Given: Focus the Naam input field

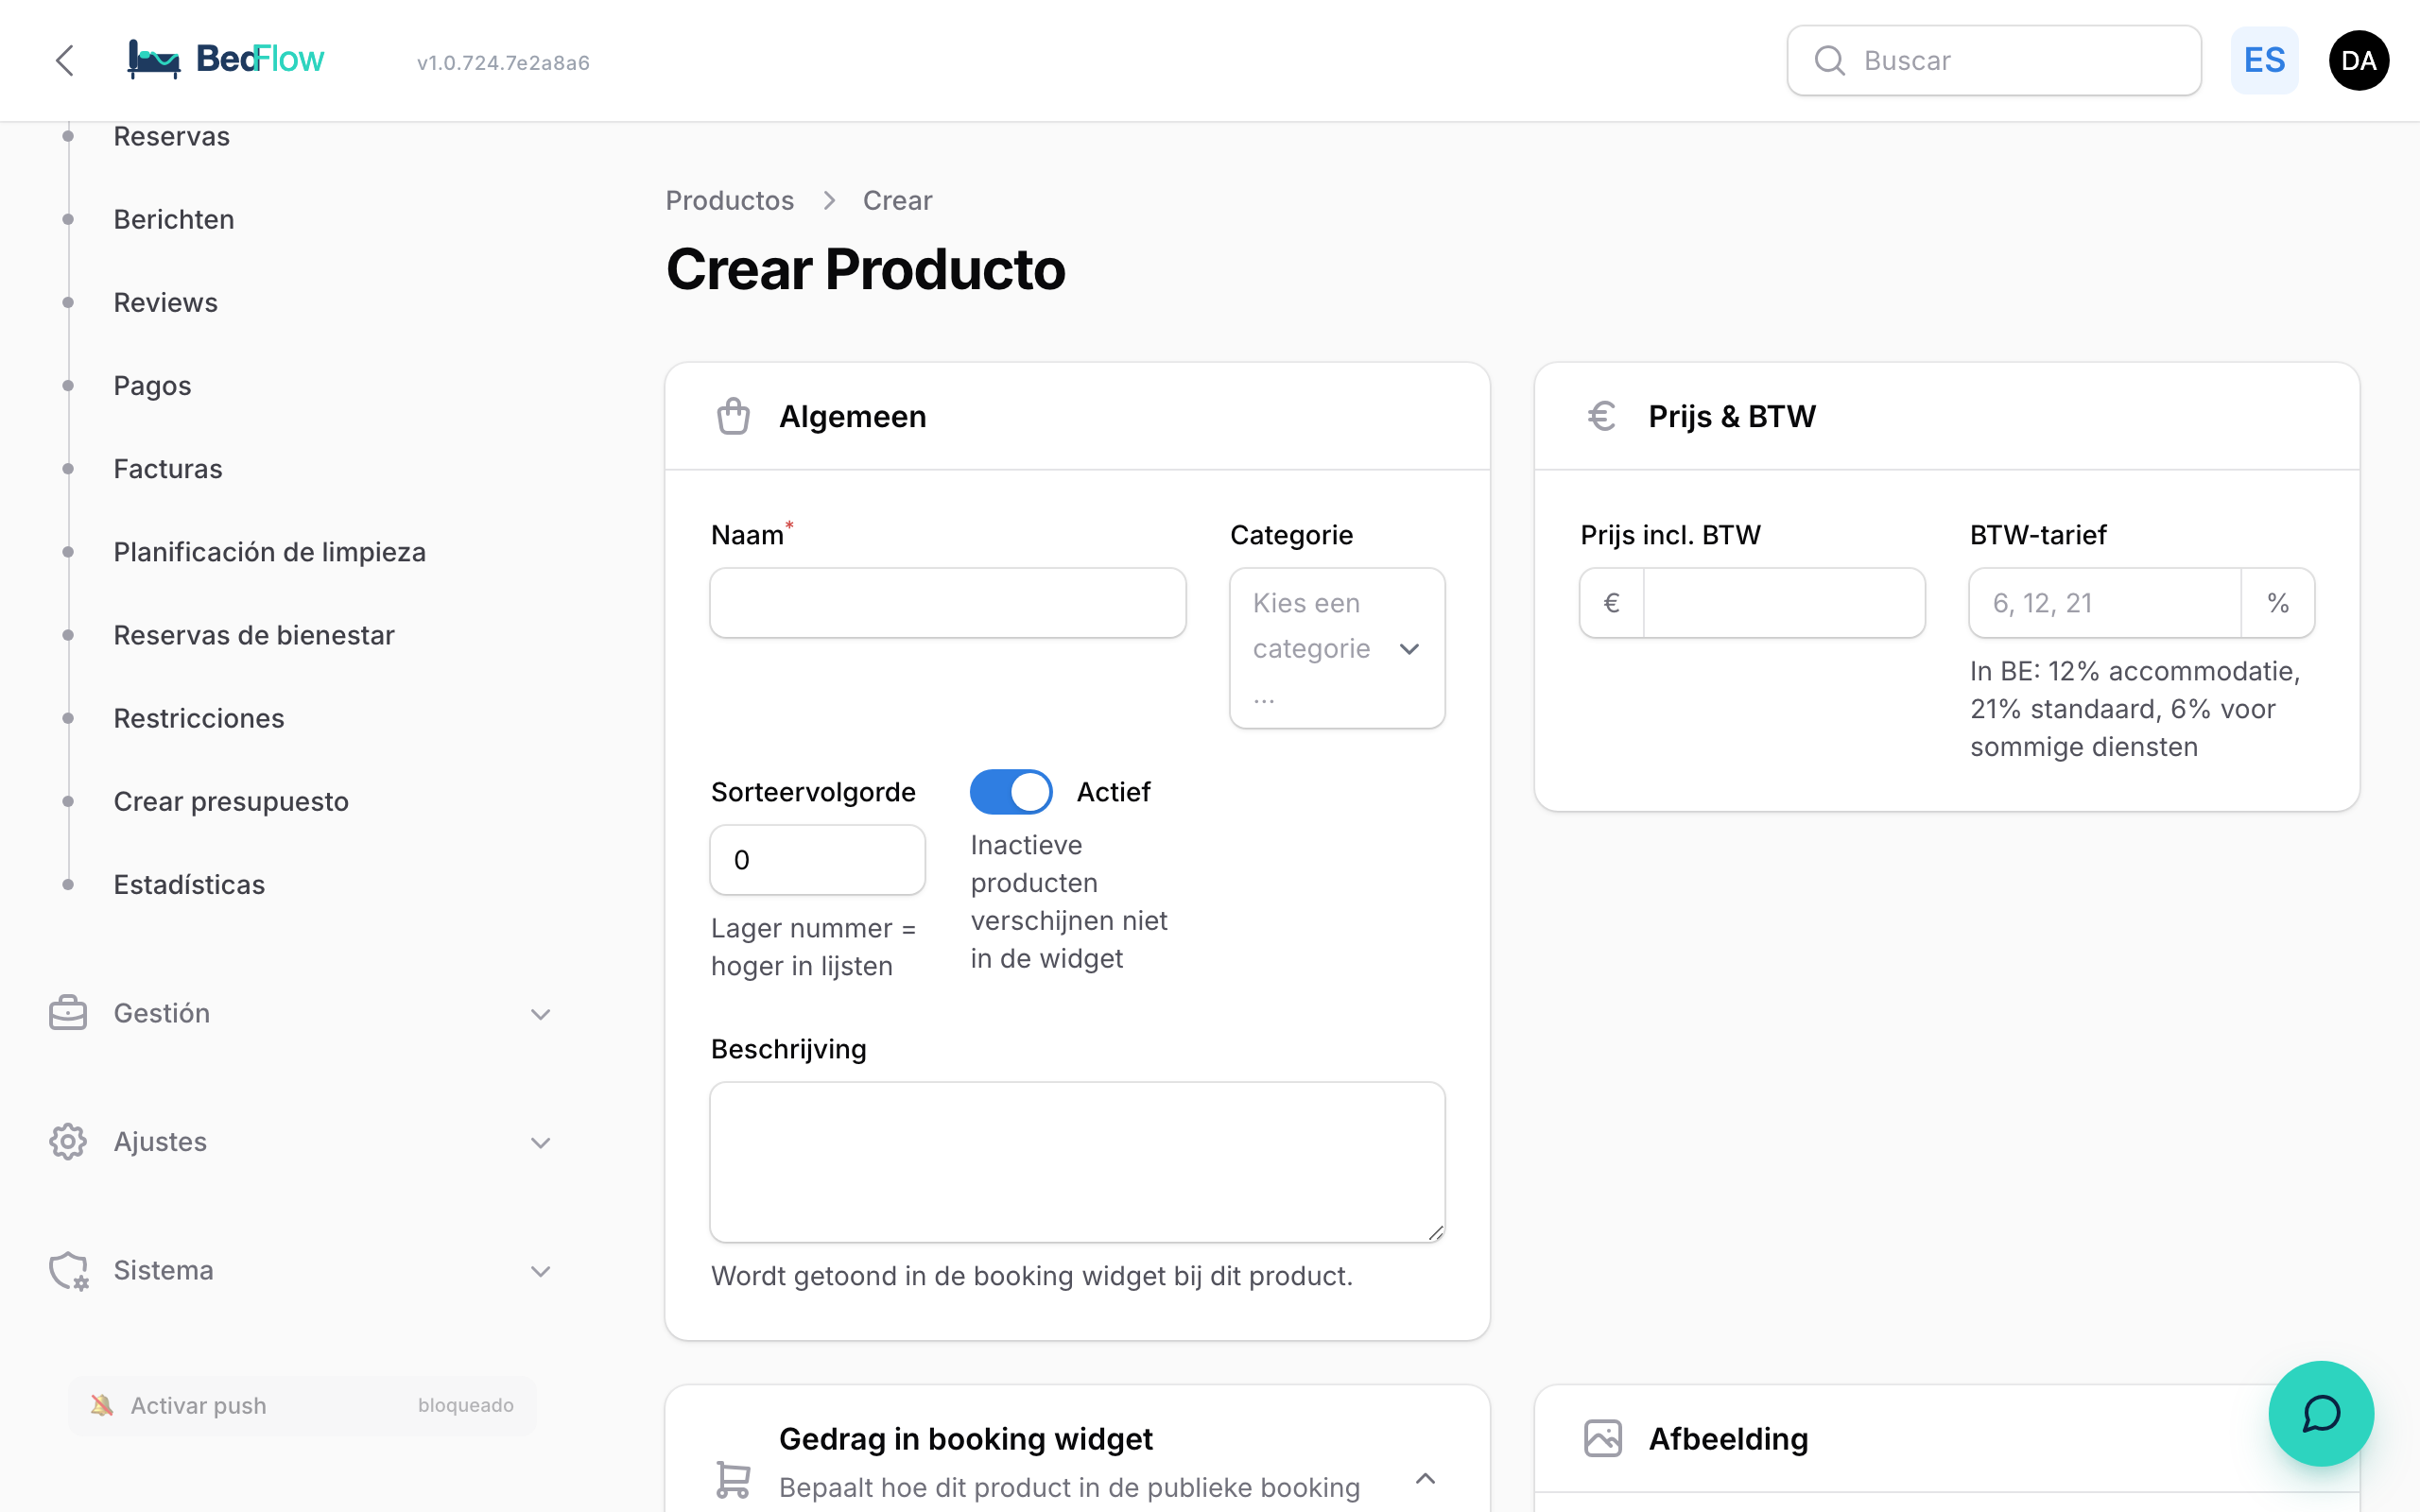Looking at the screenshot, I should (x=948, y=603).
